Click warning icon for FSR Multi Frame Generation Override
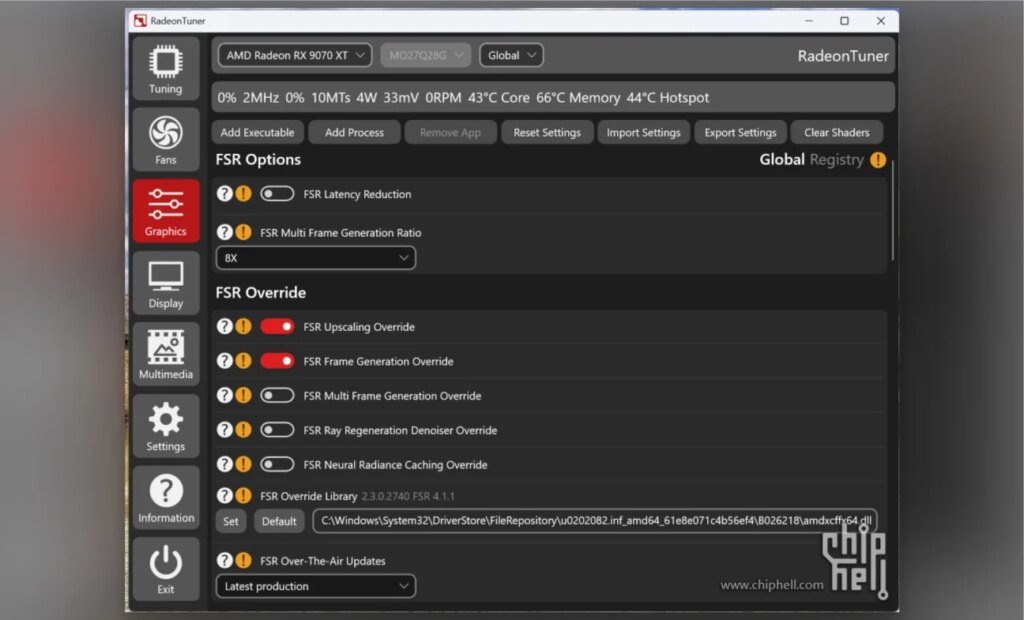 [x=243, y=395]
